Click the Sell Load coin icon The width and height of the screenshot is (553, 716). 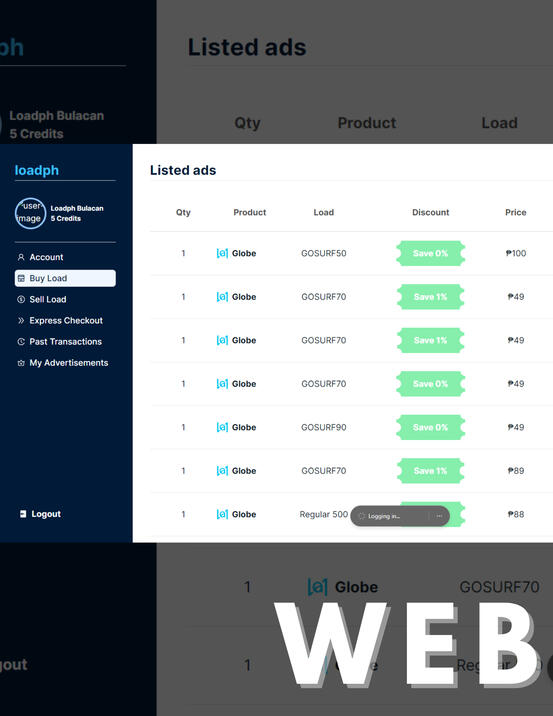(x=21, y=299)
